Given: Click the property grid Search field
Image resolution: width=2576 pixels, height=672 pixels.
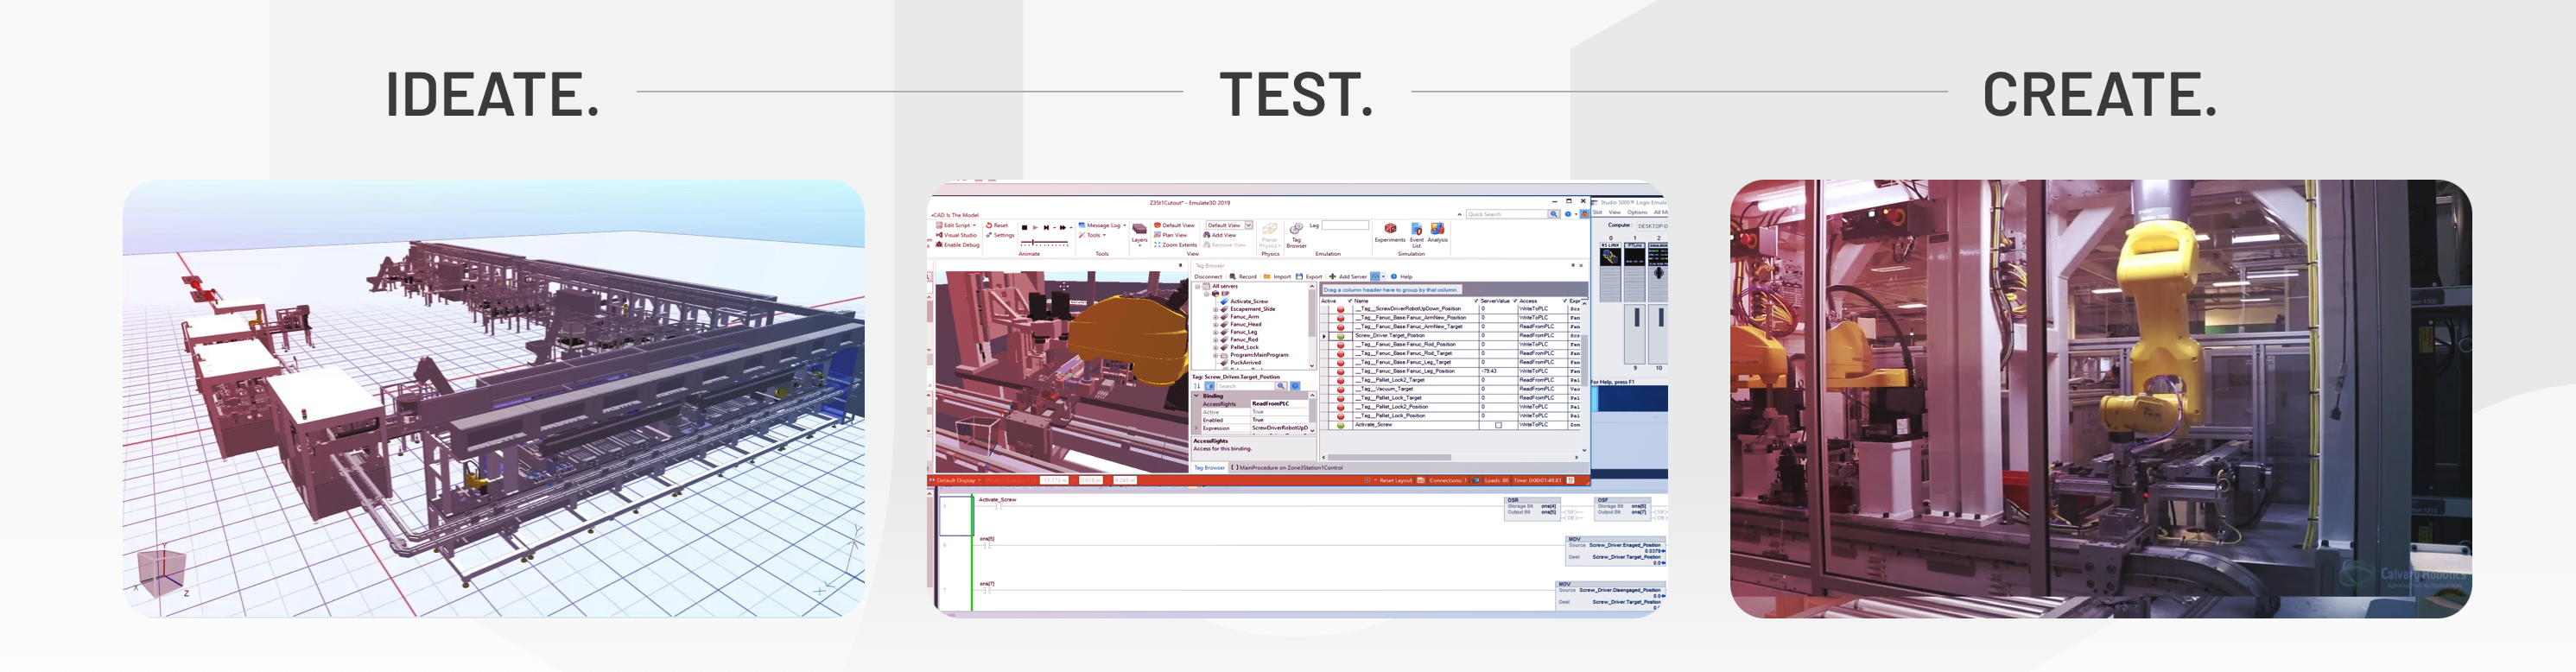Looking at the screenshot, I should coord(1245,386).
